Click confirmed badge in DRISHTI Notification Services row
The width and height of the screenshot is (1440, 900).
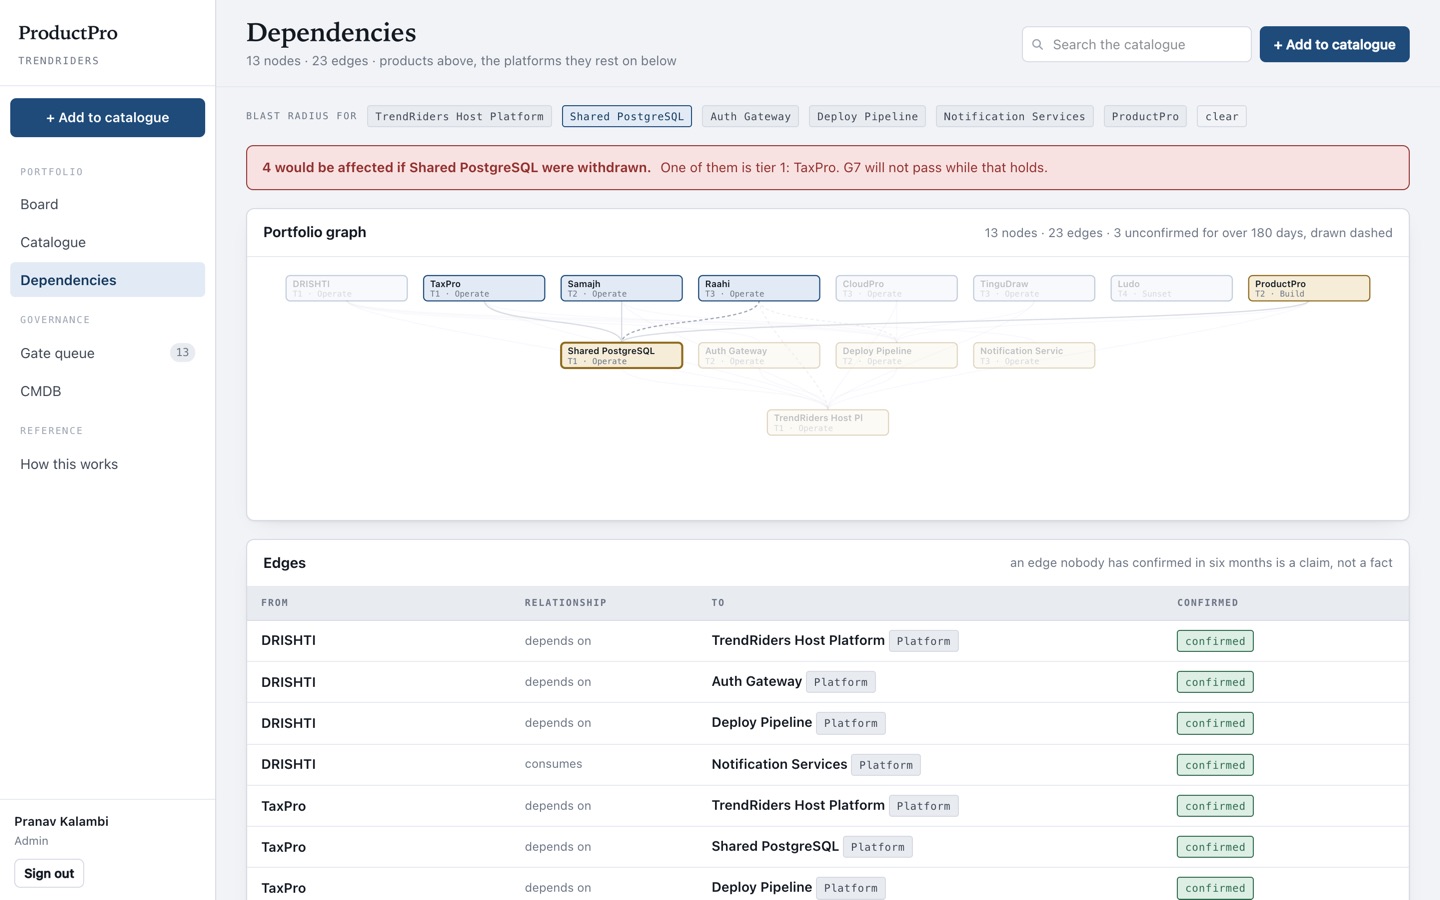[x=1215, y=765]
